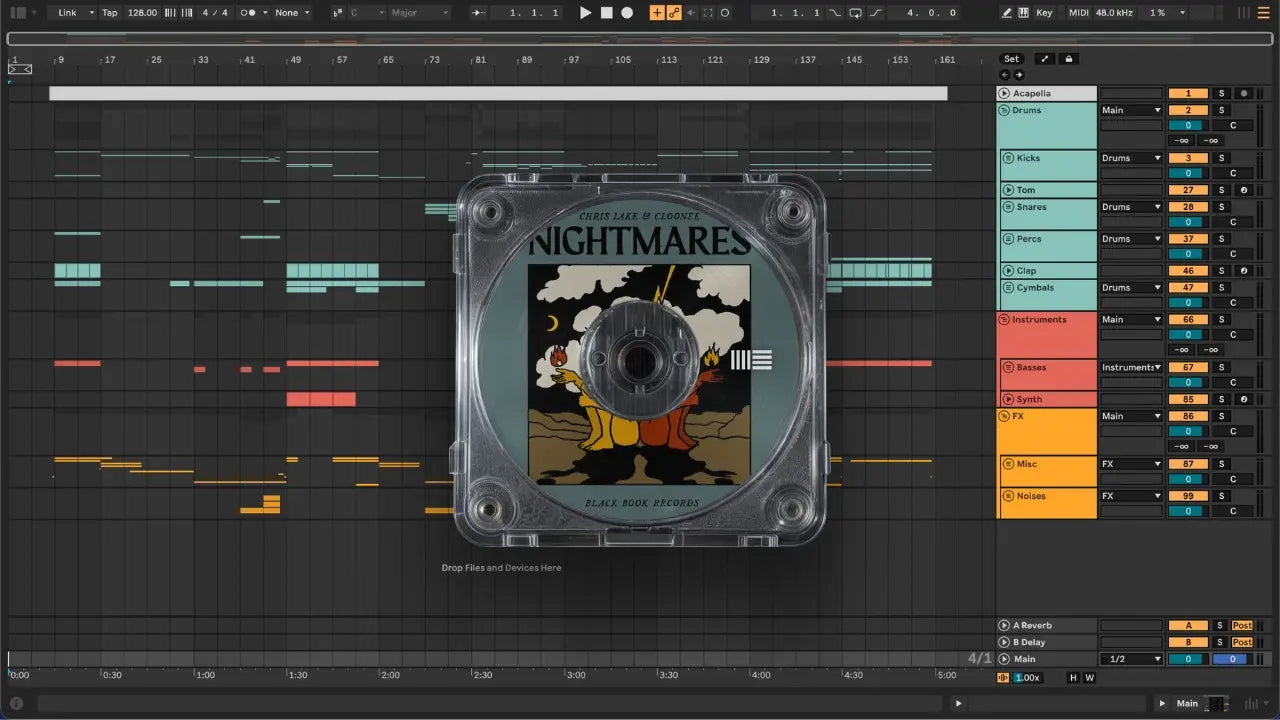Click the Capture MIDI icon
Viewport: 1280px width, 720px height.
coord(708,13)
